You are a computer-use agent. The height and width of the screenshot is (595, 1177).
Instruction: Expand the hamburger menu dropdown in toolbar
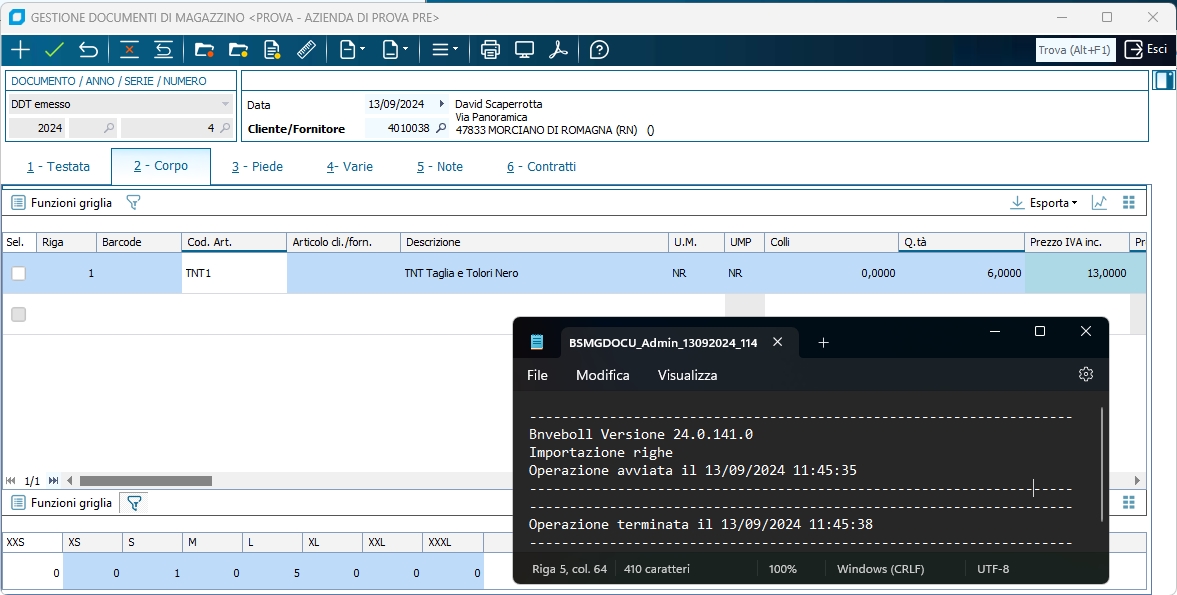[x=444, y=50]
